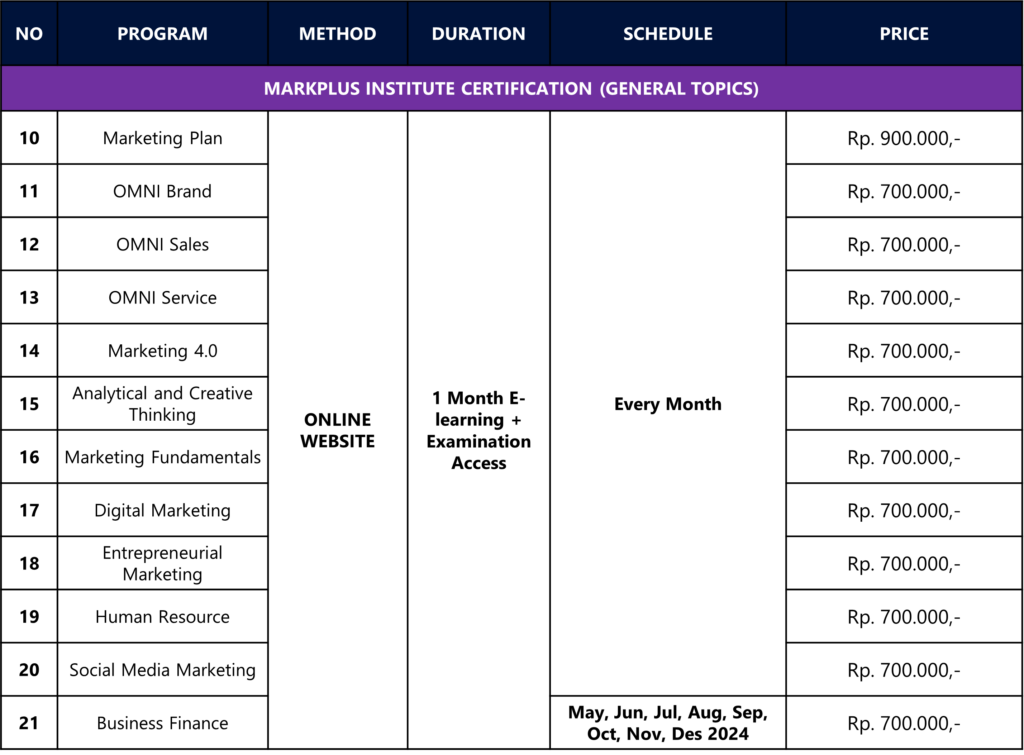1024x755 pixels.
Task: Select the Business Finance program cell
Action: point(162,723)
